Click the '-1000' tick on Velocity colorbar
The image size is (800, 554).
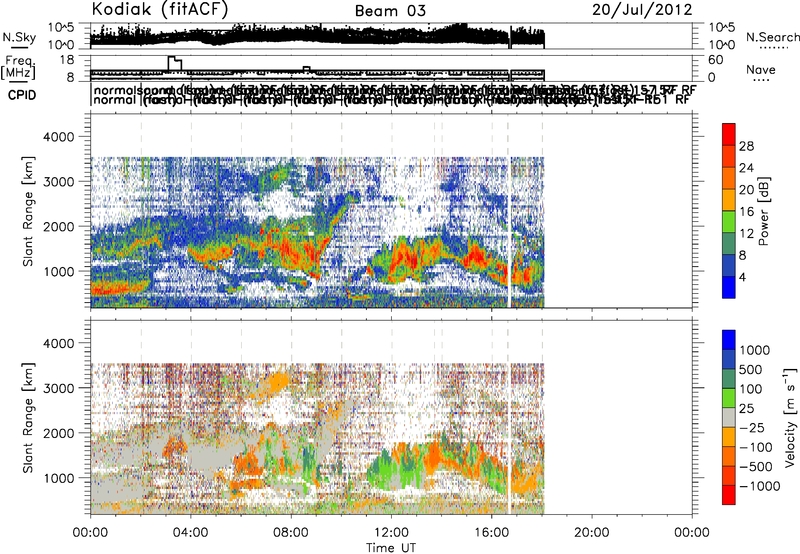(x=759, y=486)
